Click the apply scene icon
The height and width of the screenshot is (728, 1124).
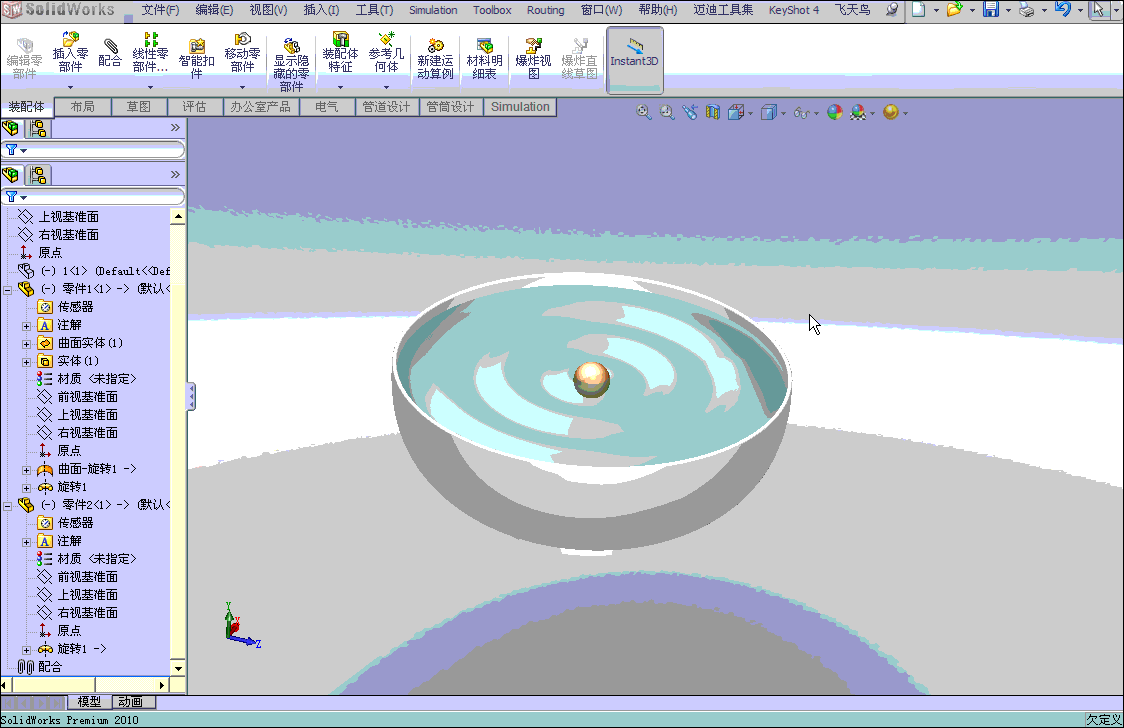pyautogui.click(x=858, y=112)
